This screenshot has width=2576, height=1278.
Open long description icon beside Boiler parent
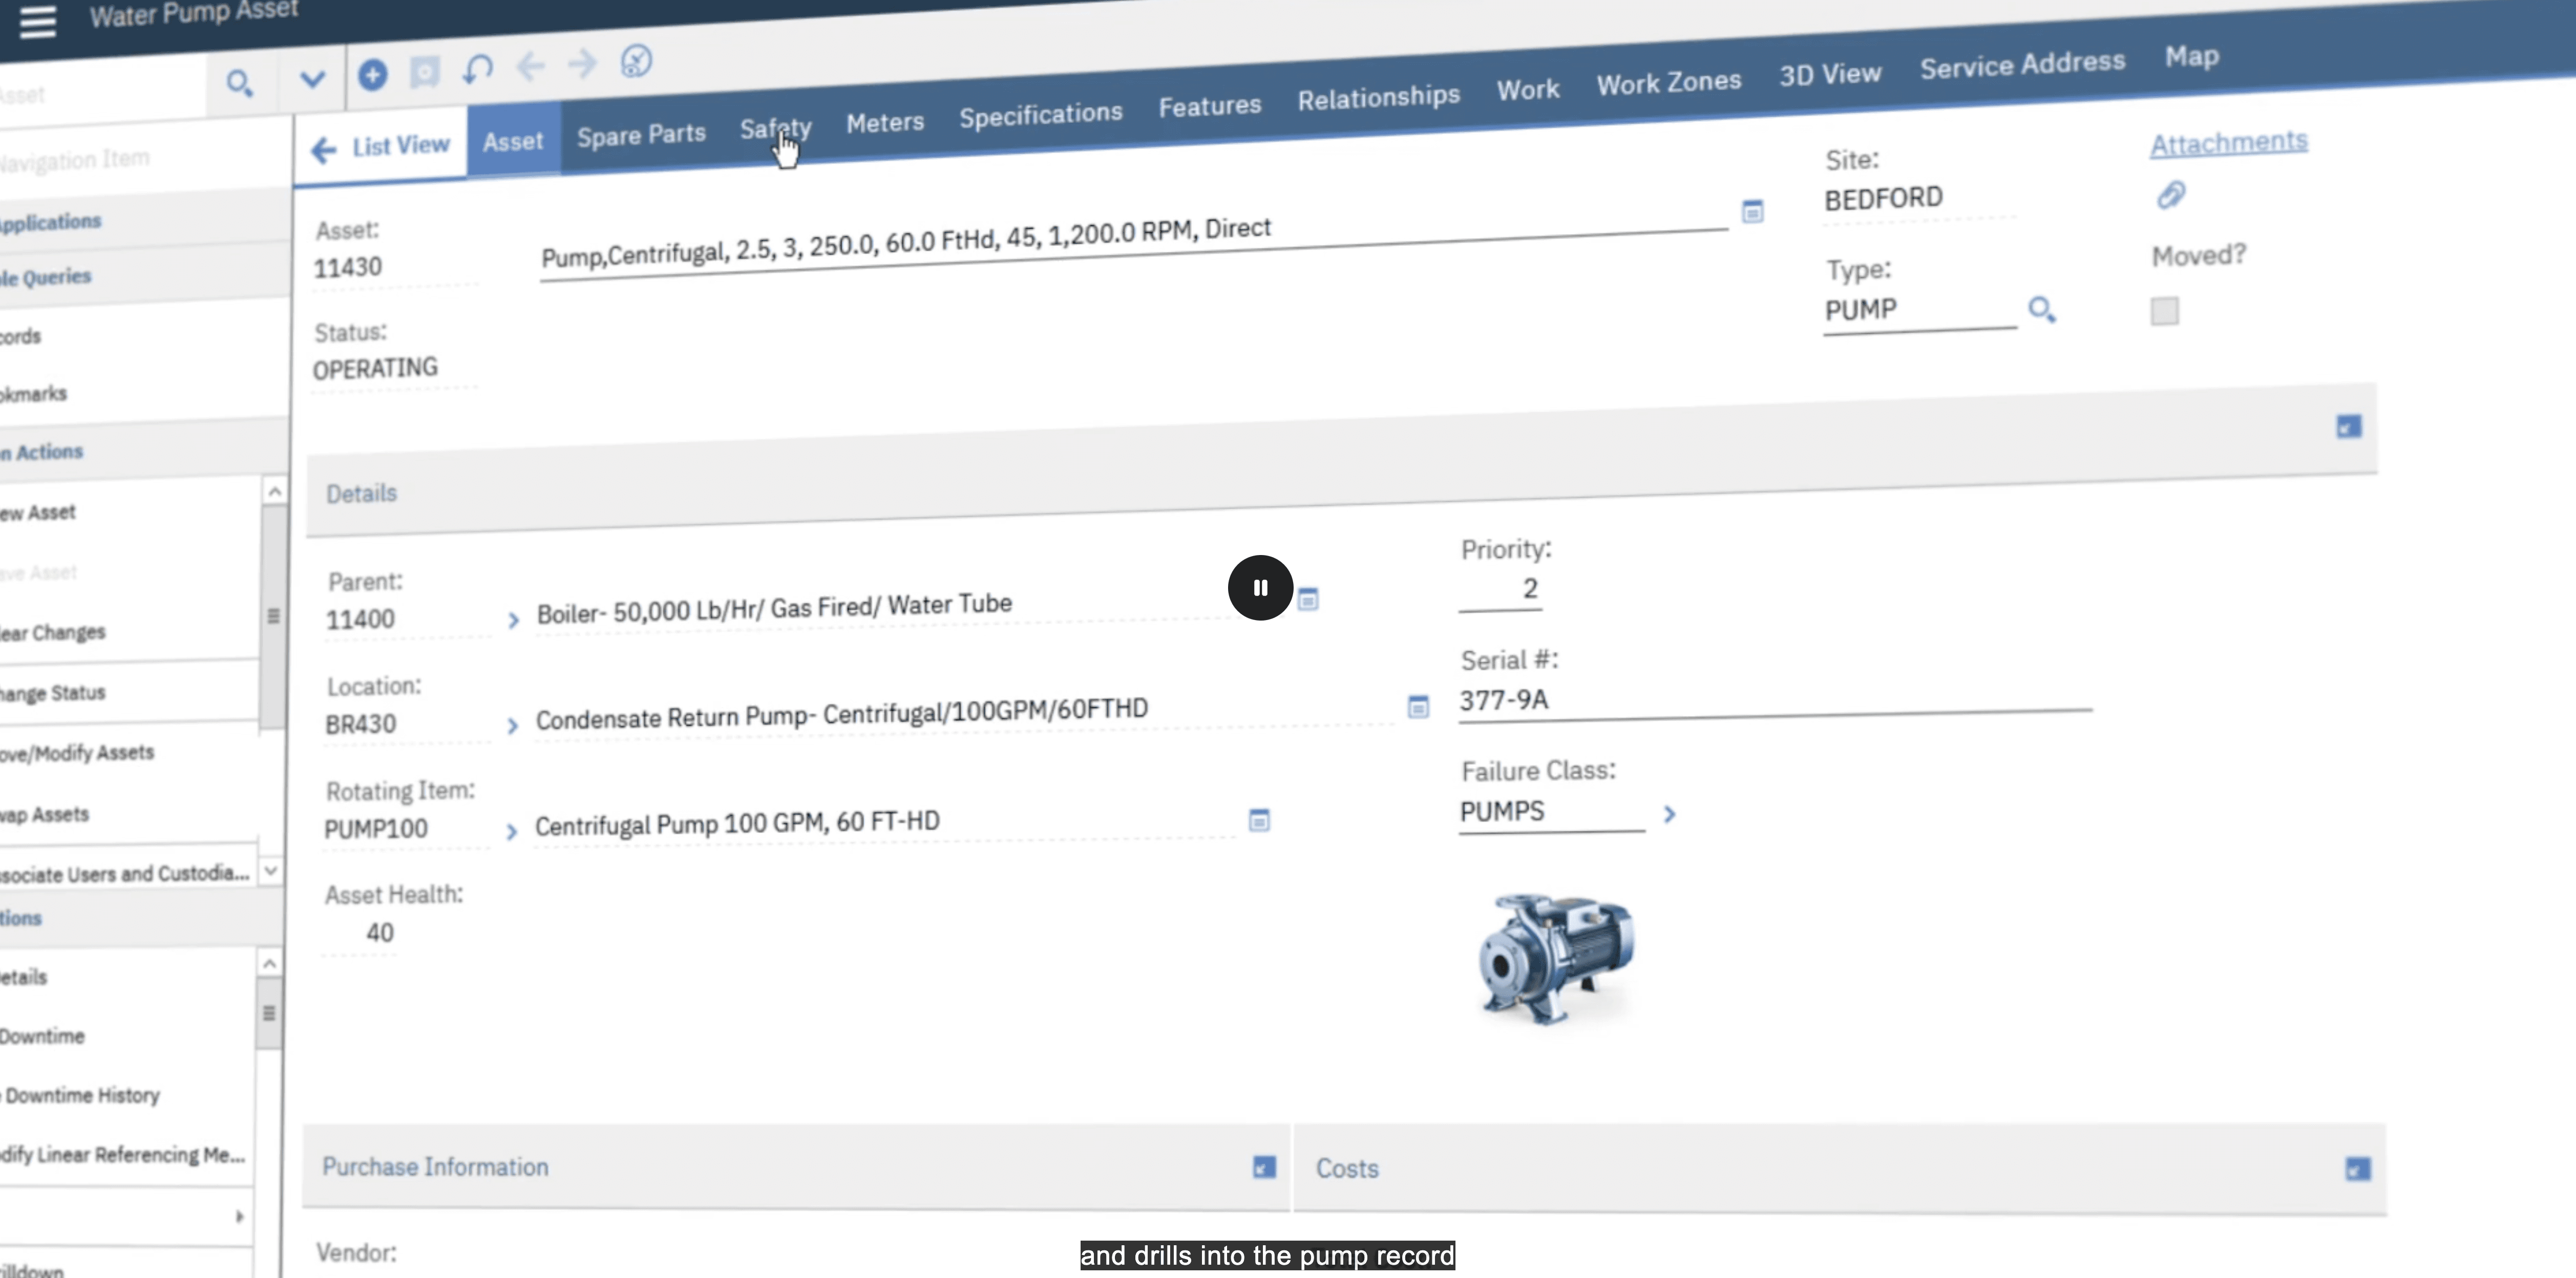click(1308, 599)
